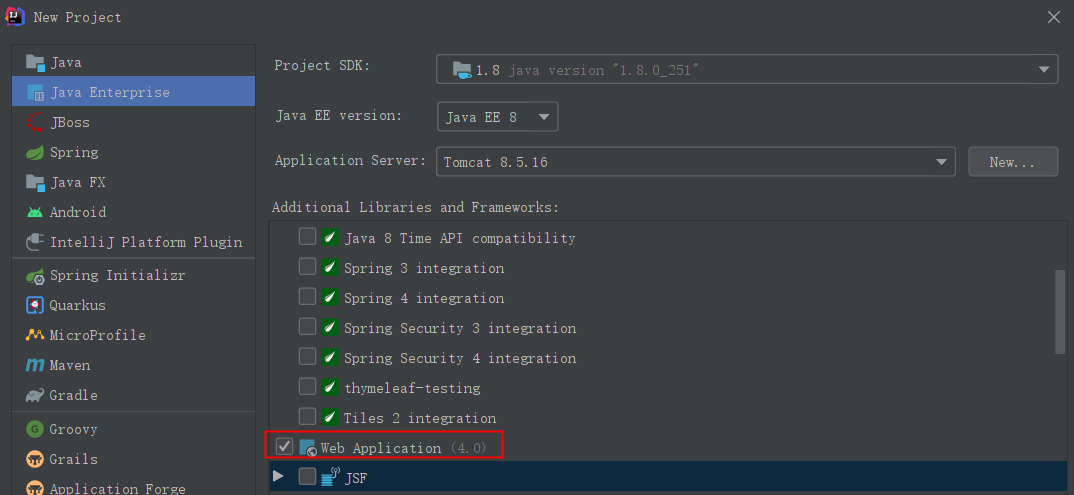Enable Spring Security 3 integration checkbox
This screenshot has width=1074, height=495.
308,327
